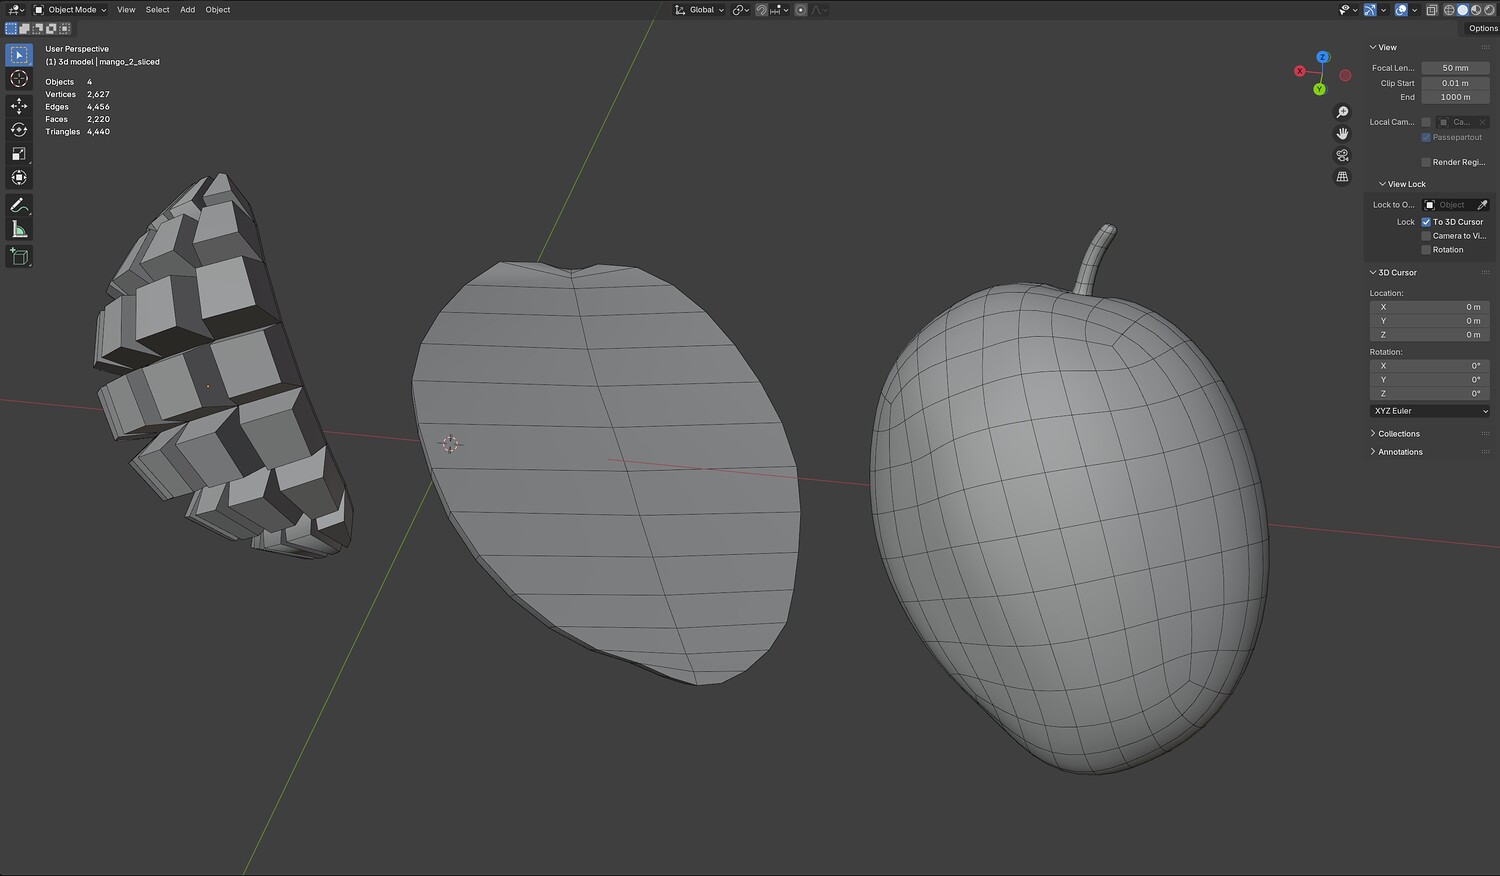This screenshot has height=876, width=1500.
Task: Set selection mode to Subtract
Action: pyautogui.click(x=38, y=29)
